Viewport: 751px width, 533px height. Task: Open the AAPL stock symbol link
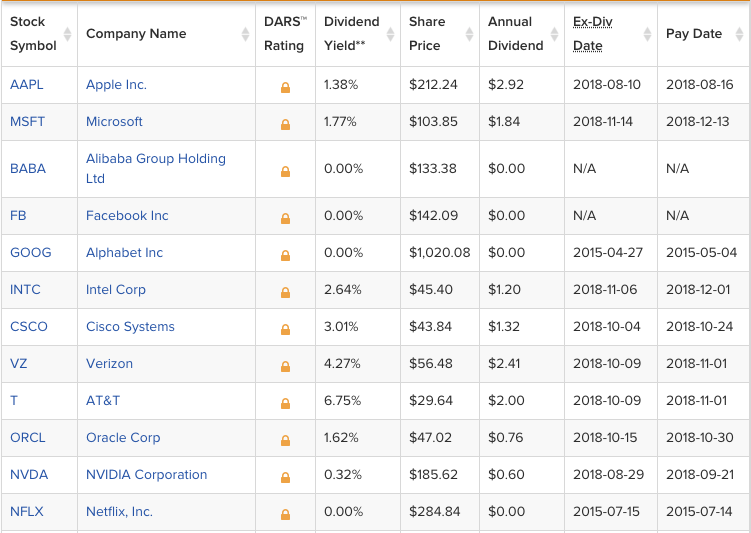point(27,85)
